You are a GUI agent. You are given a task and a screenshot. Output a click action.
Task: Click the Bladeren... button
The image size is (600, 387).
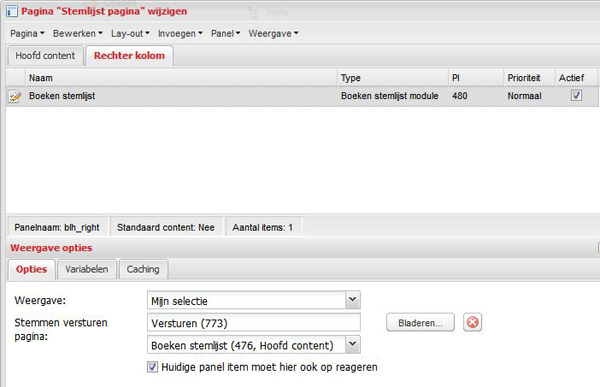coord(420,323)
